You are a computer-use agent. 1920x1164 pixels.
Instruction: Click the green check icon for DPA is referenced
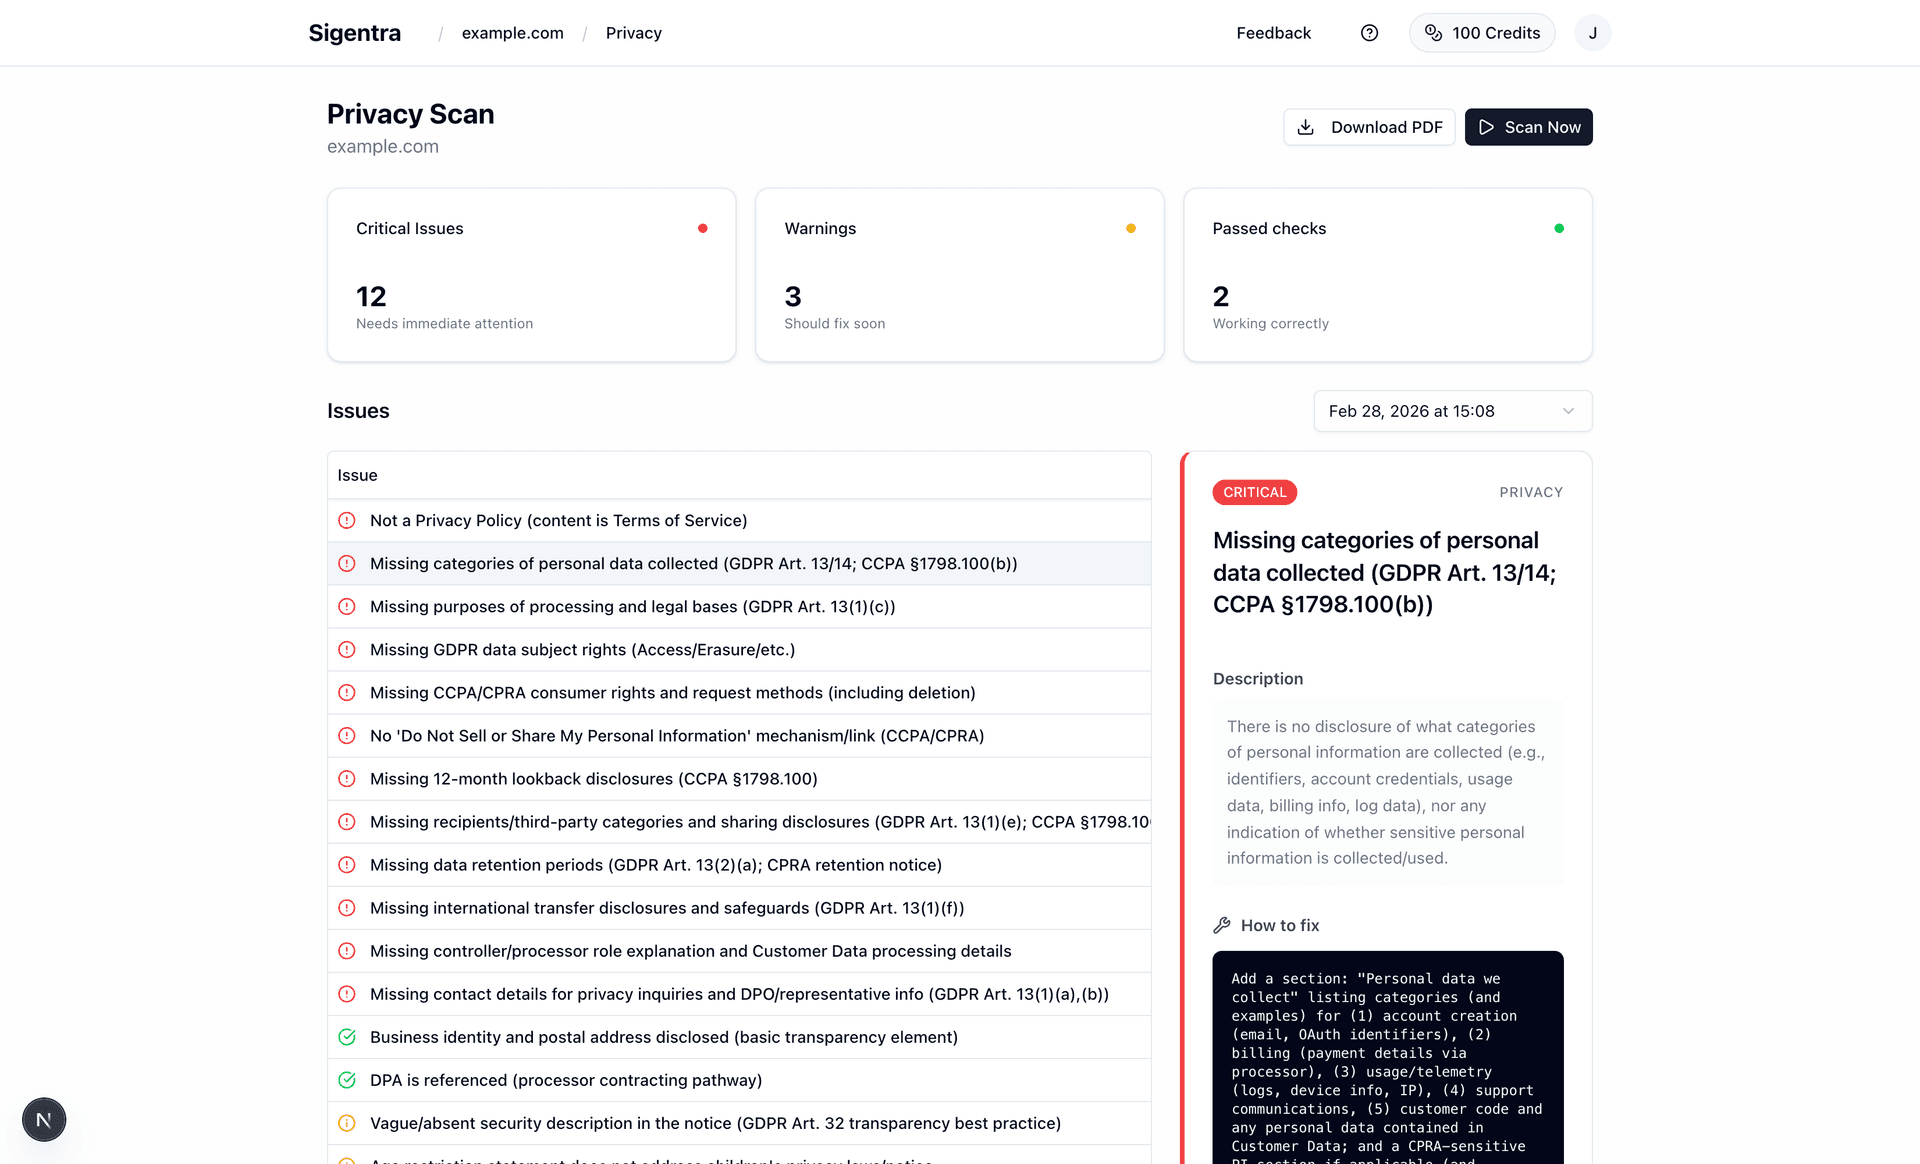[347, 1080]
